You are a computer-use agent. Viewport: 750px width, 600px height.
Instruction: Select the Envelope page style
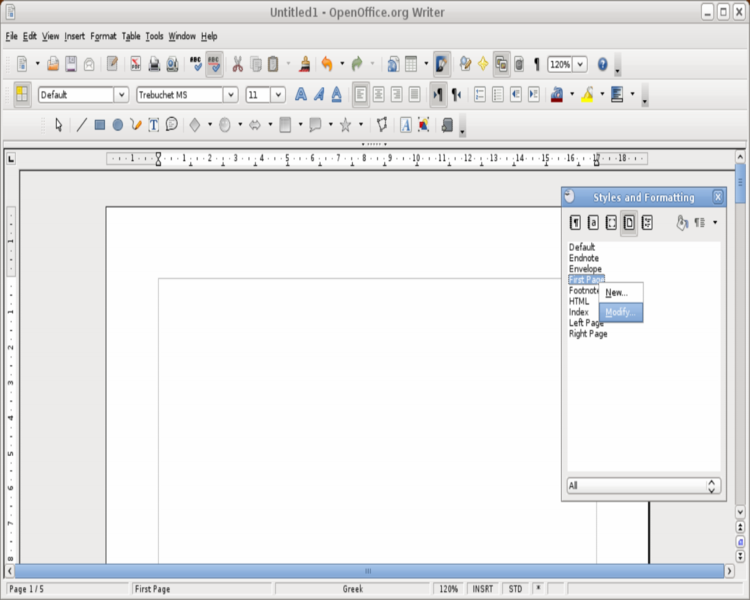[x=585, y=269]
